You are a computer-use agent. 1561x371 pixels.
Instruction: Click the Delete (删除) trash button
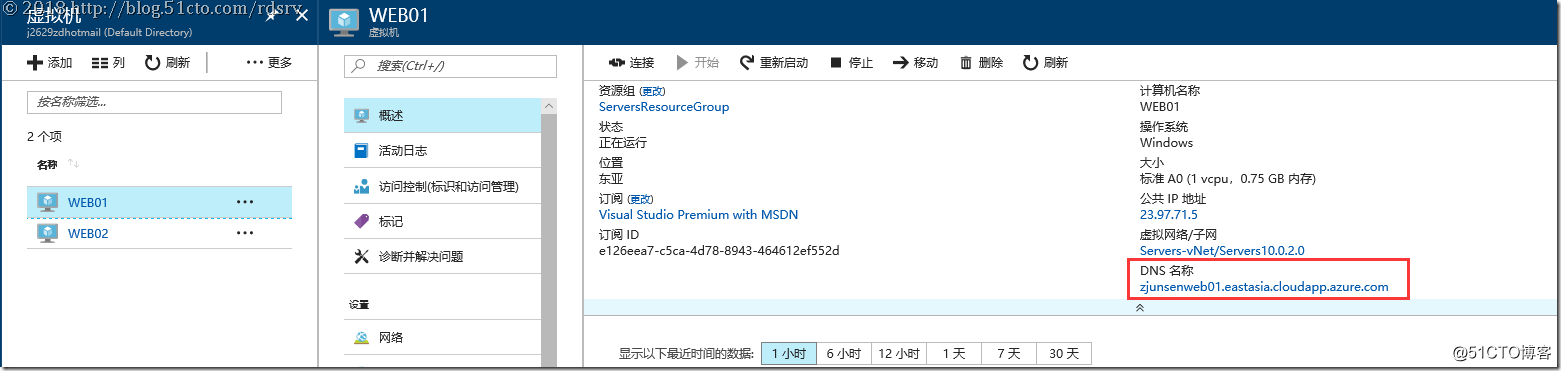point(981,62)
